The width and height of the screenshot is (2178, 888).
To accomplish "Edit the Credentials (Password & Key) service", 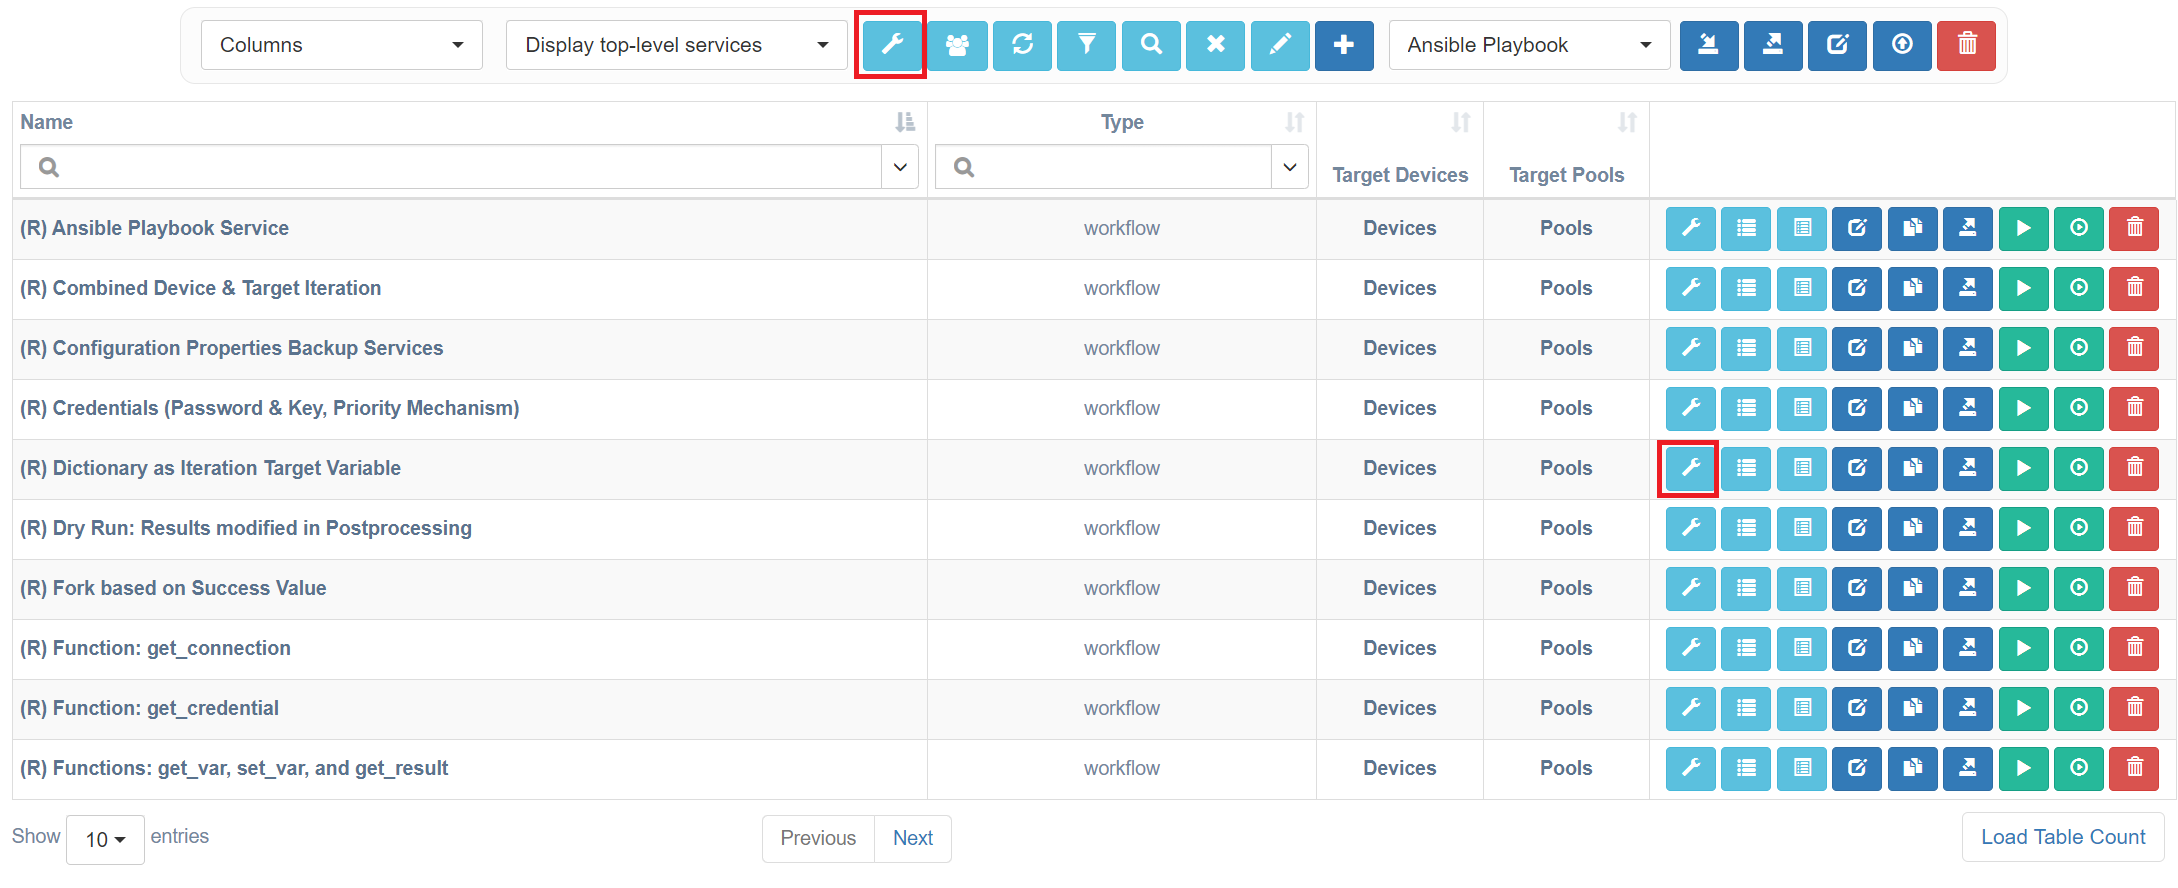I will tap(1857, 408).
